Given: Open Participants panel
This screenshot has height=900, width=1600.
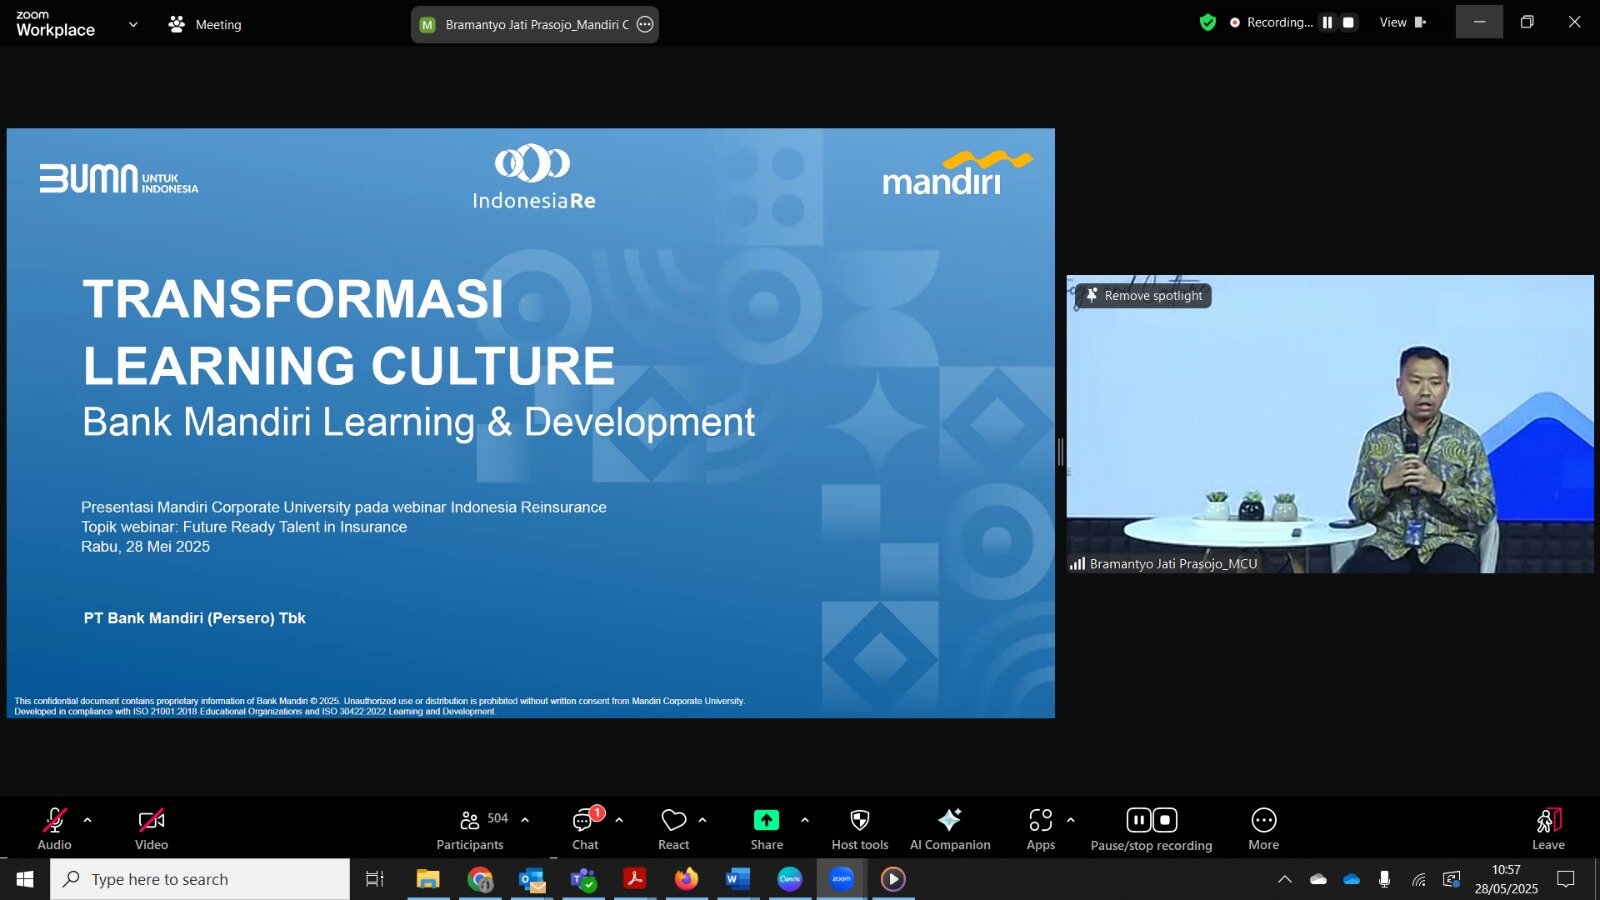Looking at the screenshot, I should coord(470,829).
